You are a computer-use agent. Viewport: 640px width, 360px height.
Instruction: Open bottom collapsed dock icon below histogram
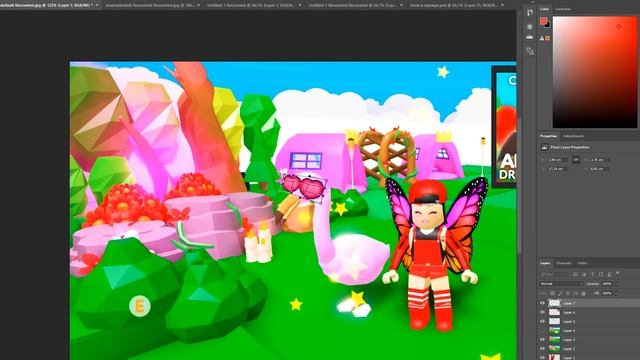click(530, 51)
